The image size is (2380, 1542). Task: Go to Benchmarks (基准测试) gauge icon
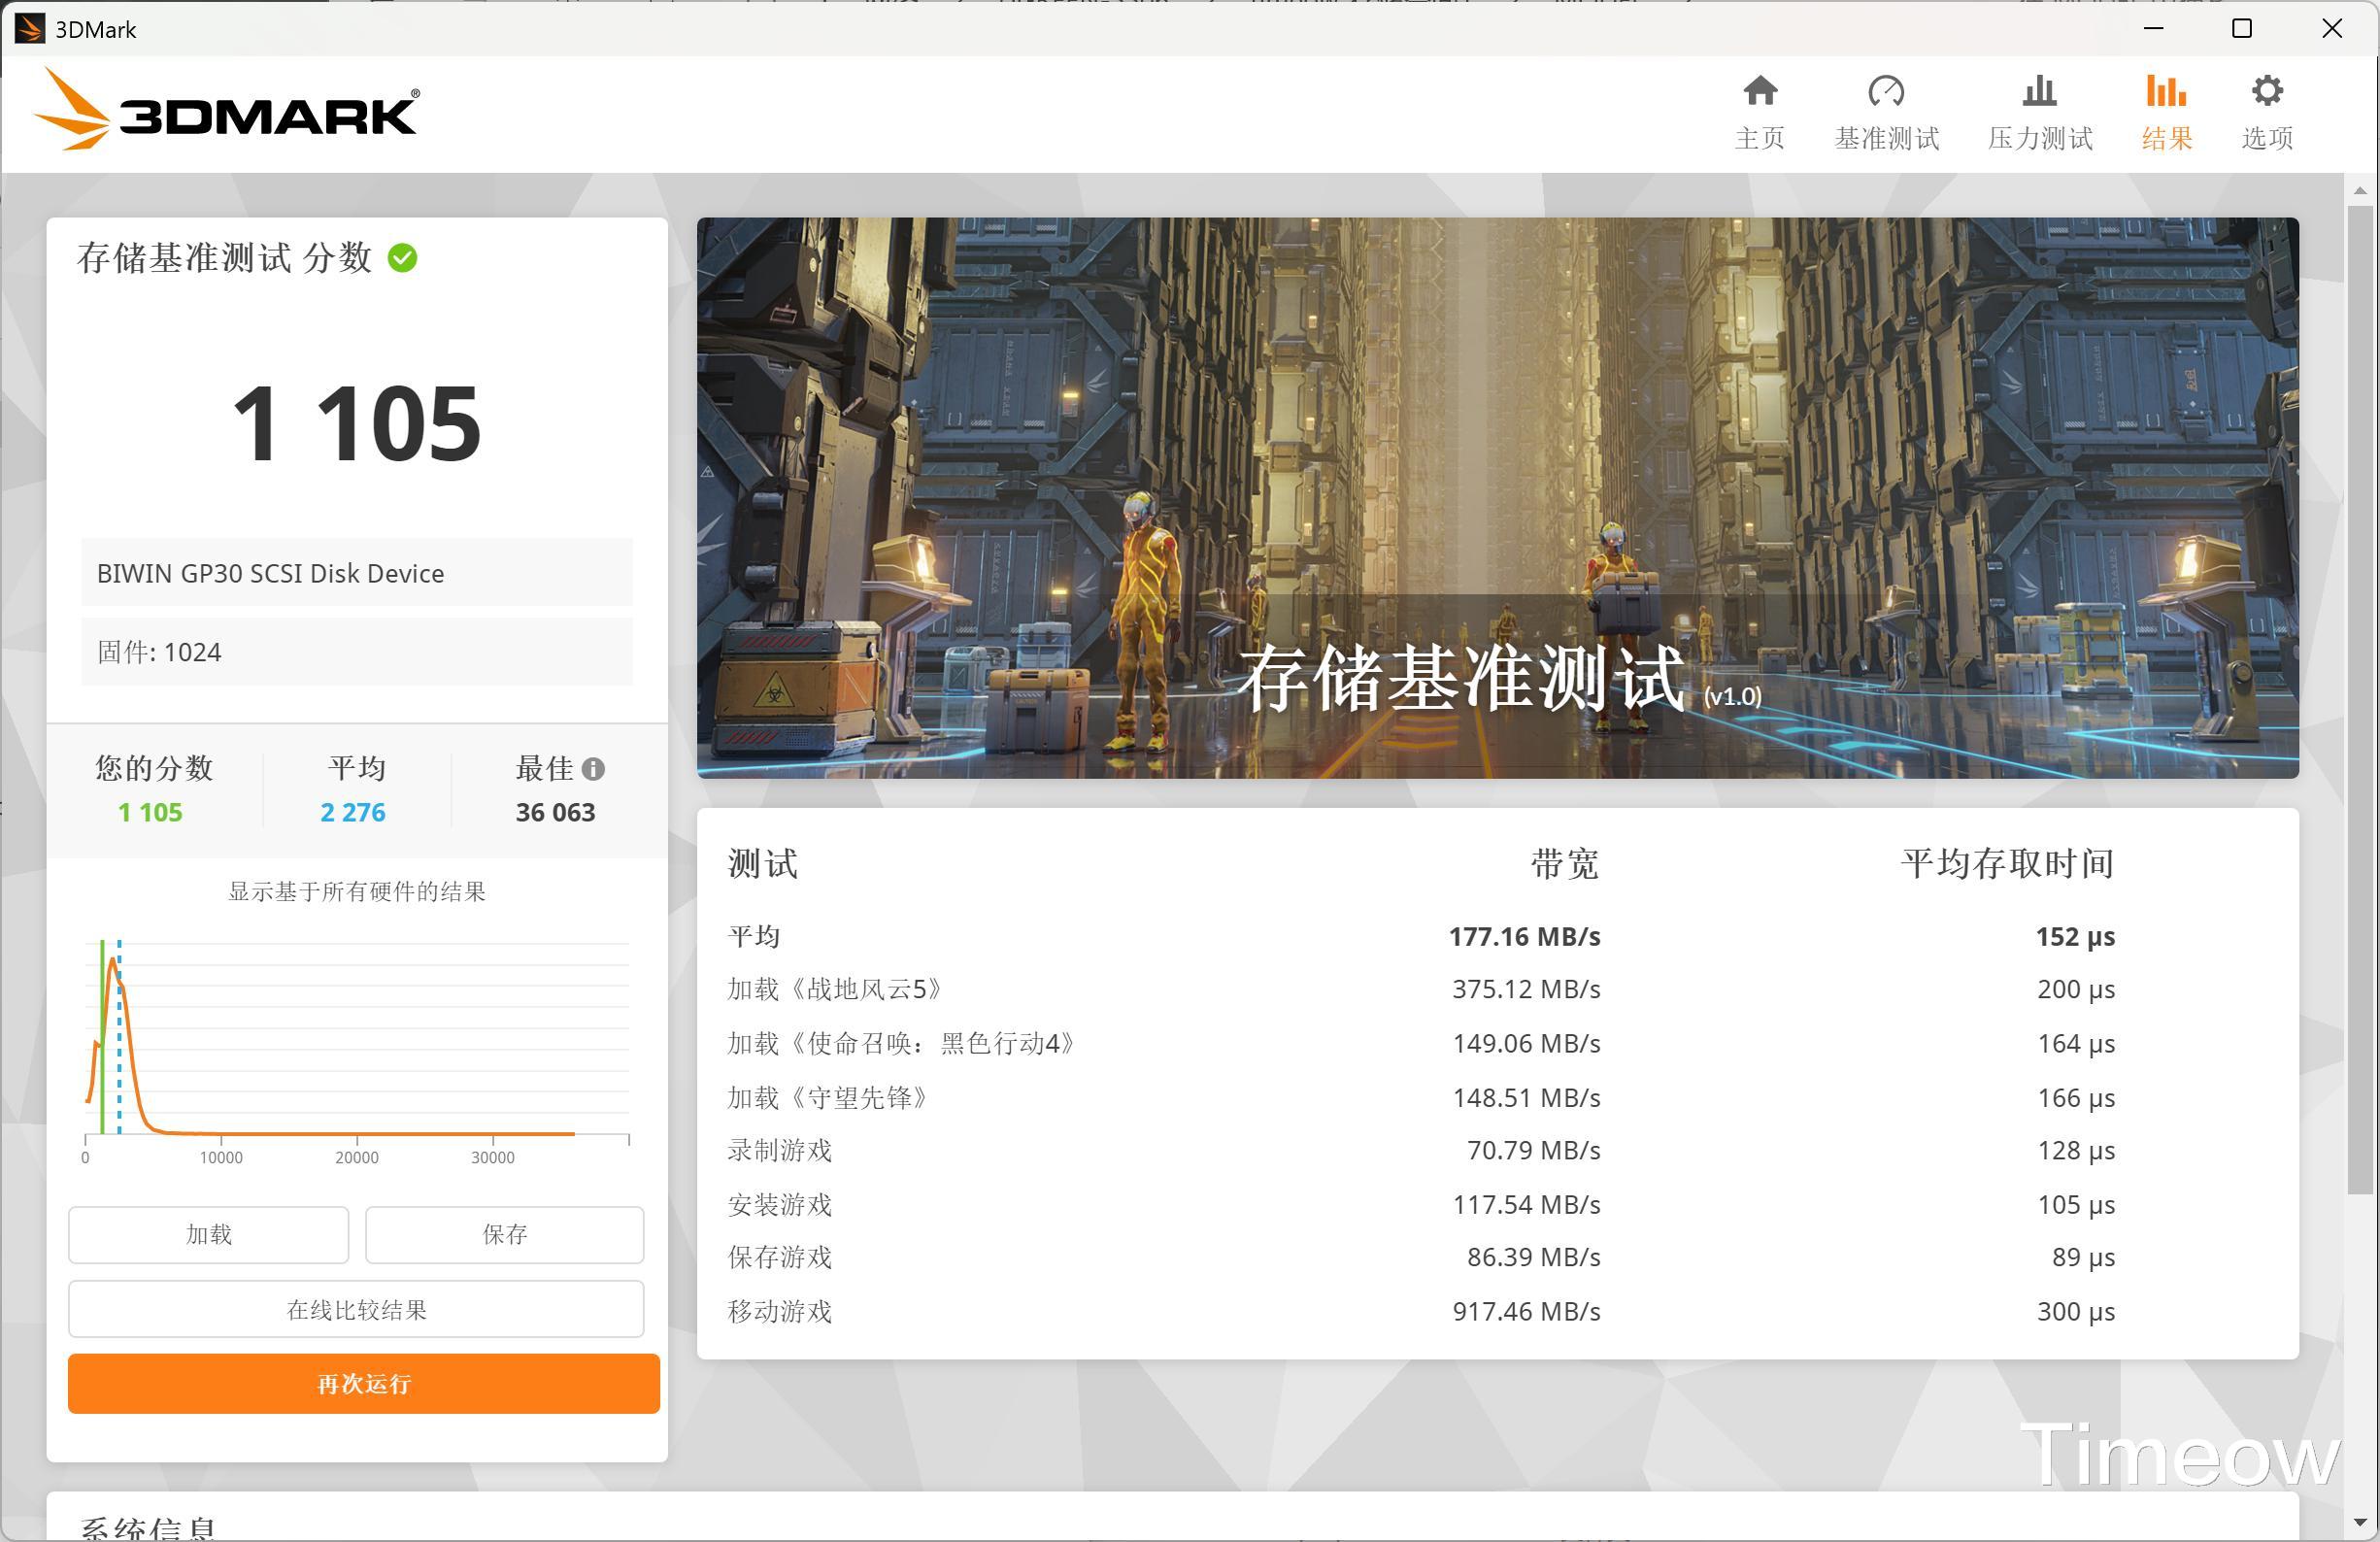1886,93
